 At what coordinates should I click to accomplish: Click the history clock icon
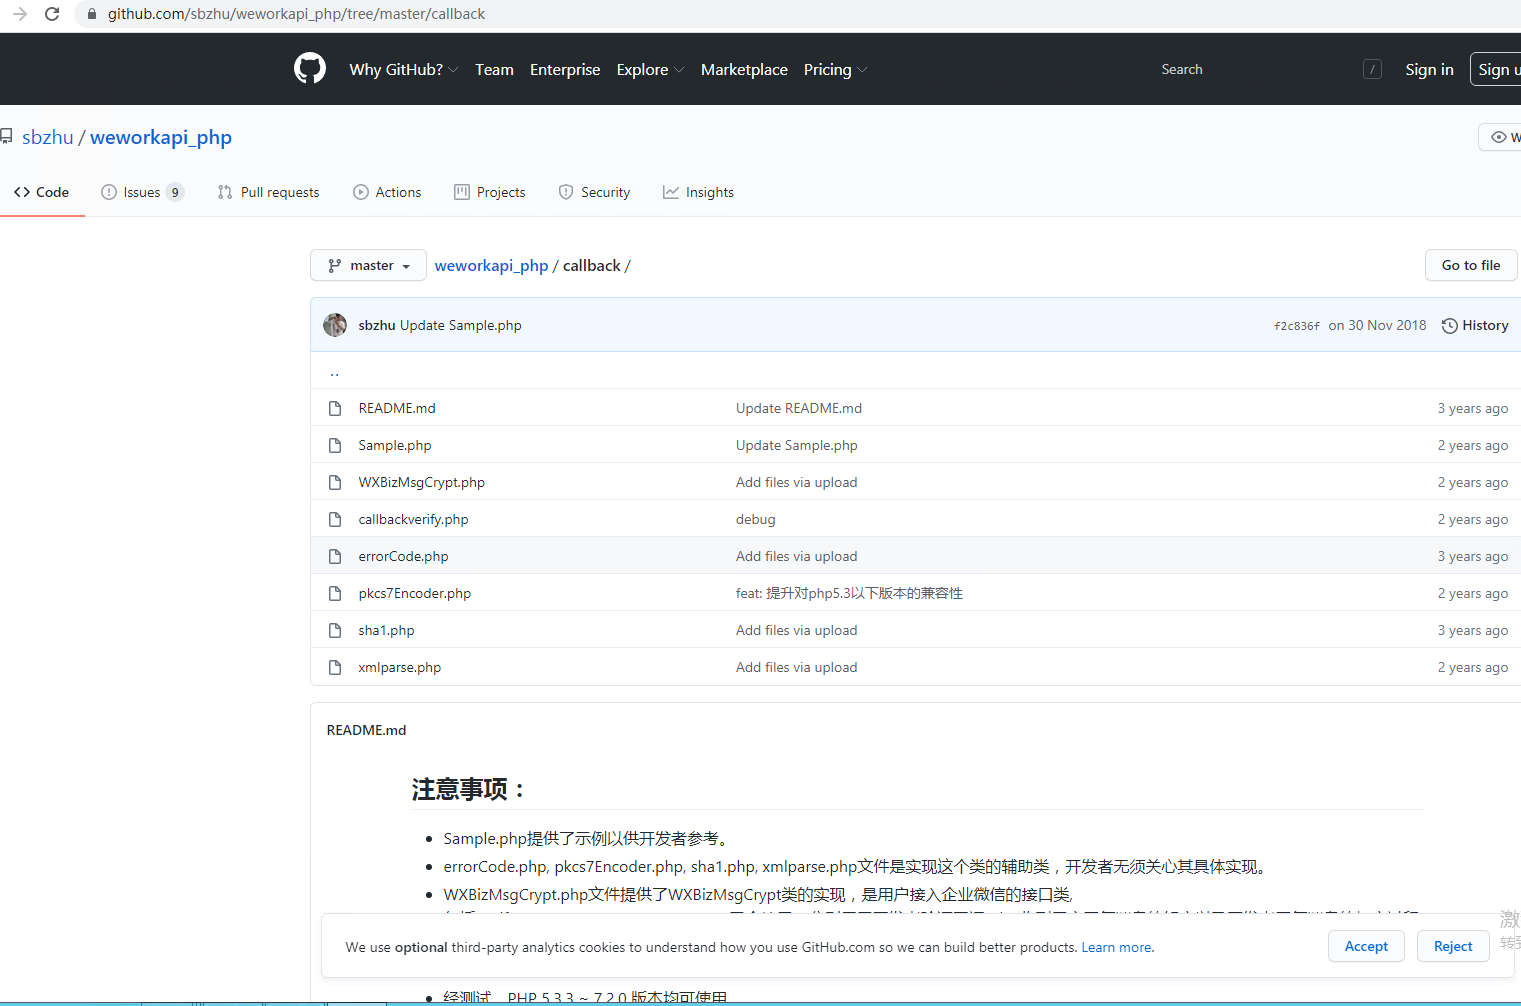tap(1449, 326)
